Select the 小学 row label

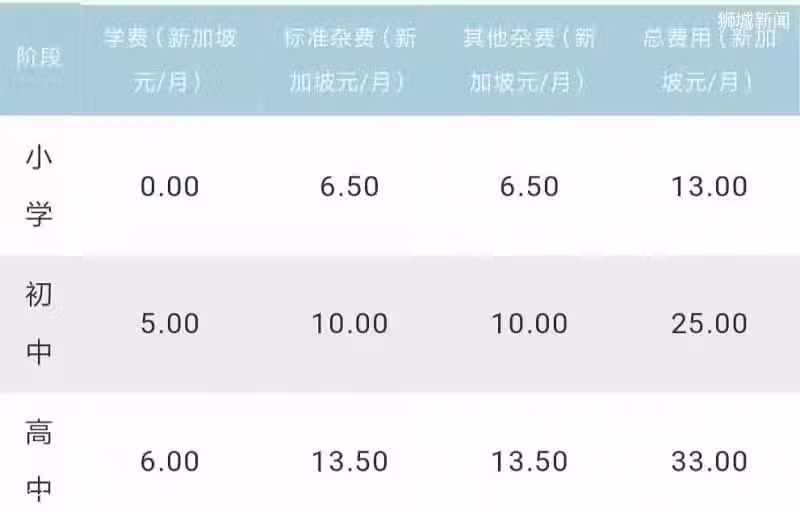(39, 186)
